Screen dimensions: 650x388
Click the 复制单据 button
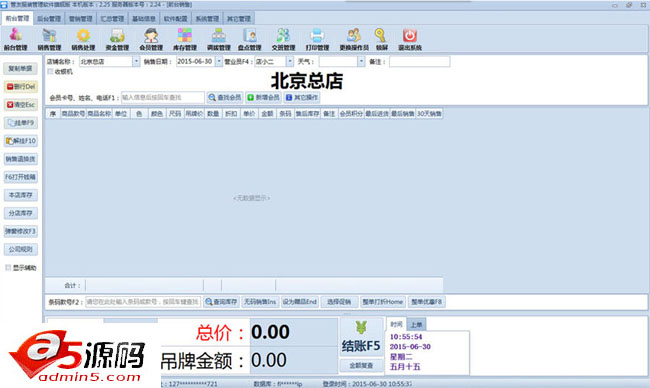click(21, 68)
